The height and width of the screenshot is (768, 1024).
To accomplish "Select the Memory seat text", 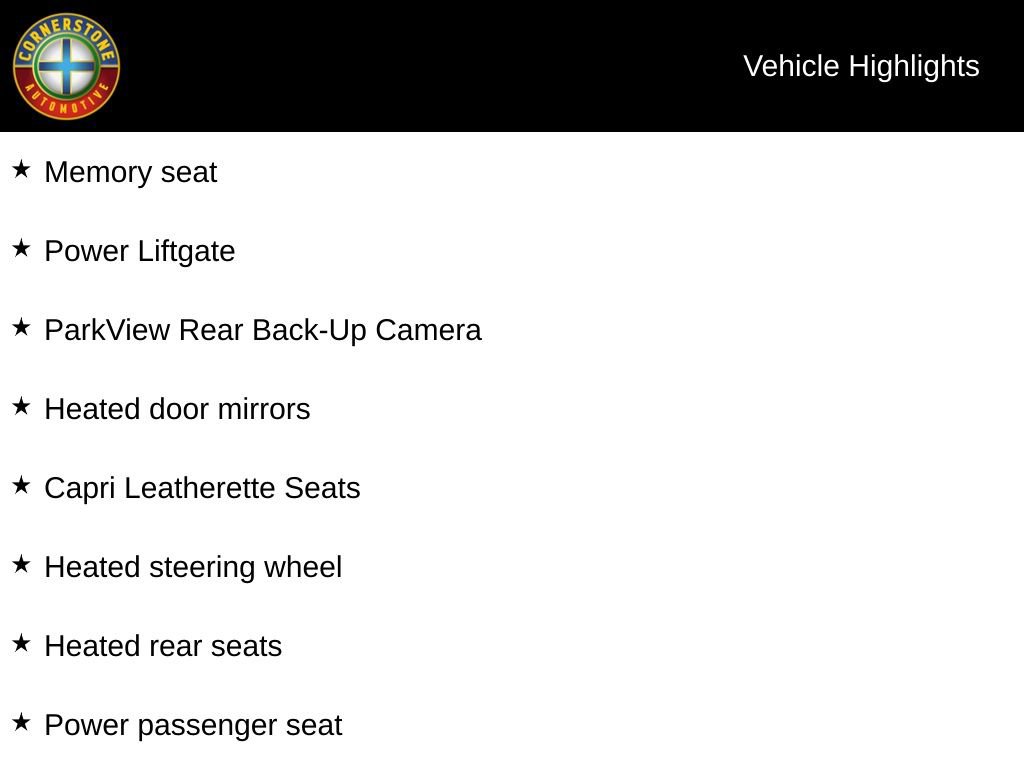I will point(131,172).
